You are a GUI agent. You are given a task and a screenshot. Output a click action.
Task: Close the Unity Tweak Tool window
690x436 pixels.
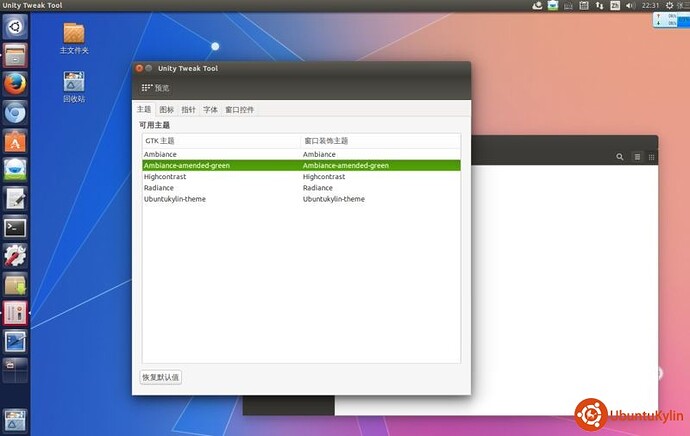coord(139,68)
